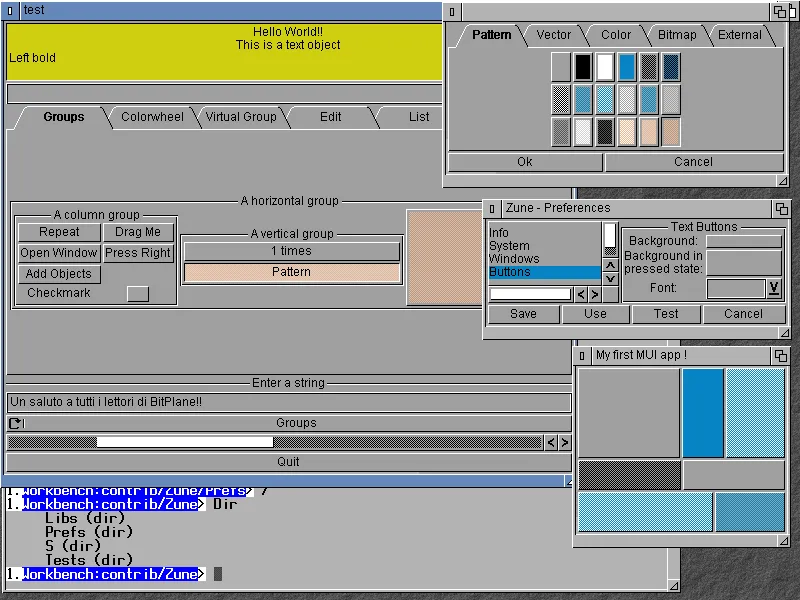
Task: Click the right arrow beside the Preferences string gadget
Action: pyautogui.click(x=595, y=294)
